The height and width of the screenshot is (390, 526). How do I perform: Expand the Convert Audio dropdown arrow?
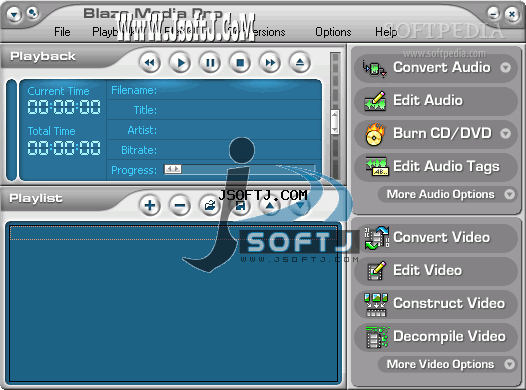(506, 68)
